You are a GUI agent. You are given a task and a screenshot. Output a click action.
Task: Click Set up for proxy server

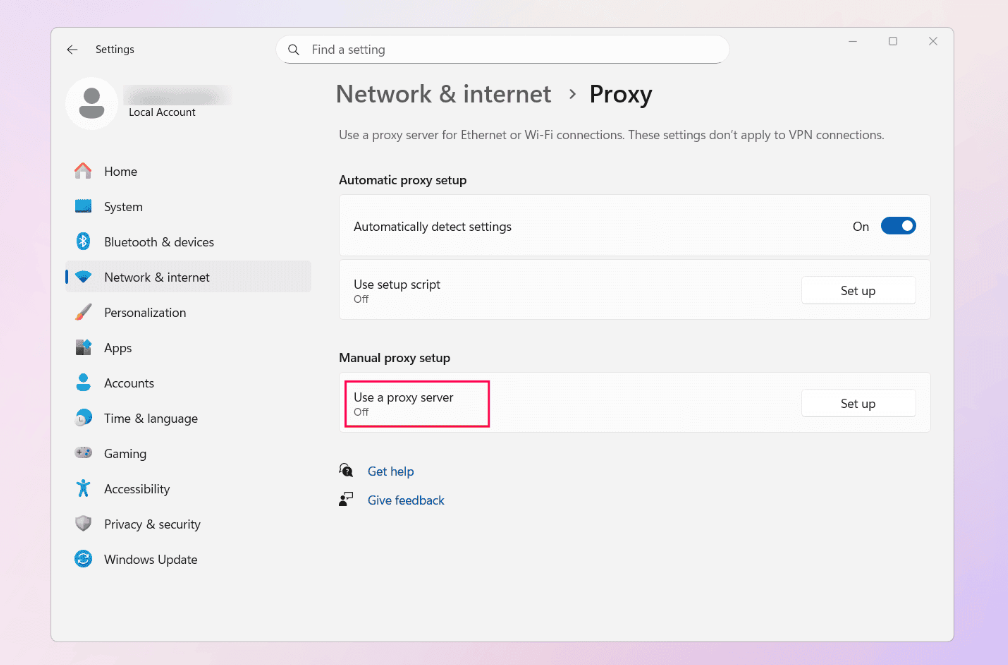point(858,404)
